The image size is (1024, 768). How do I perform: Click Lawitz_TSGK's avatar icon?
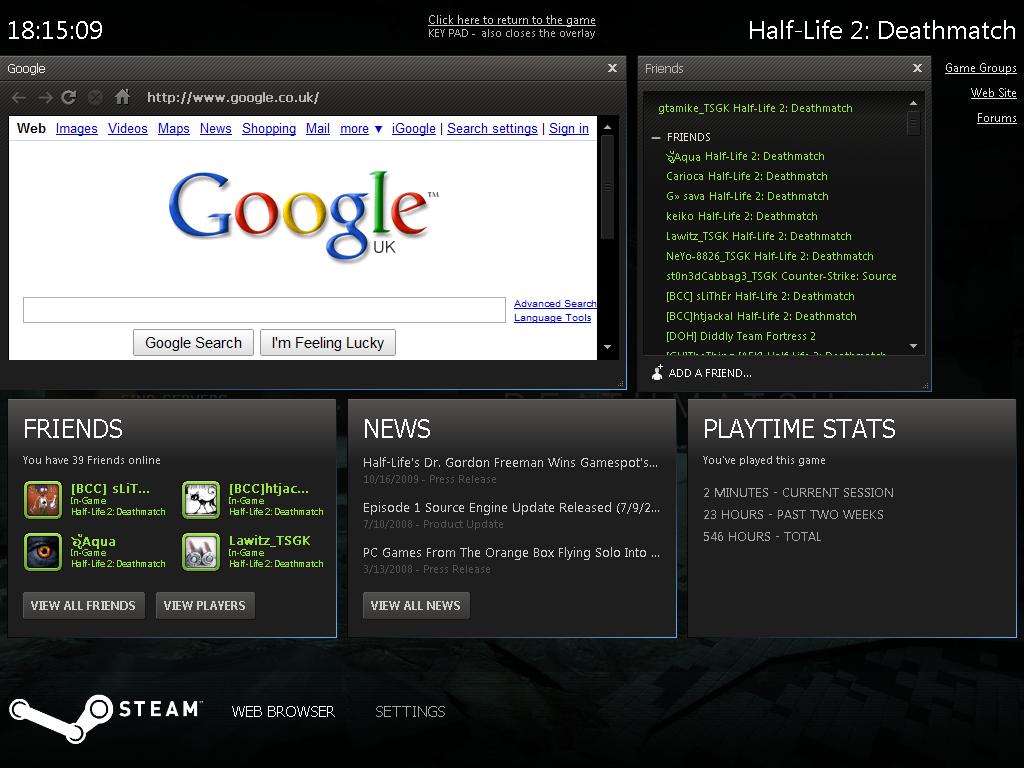[x=201, y=552]
